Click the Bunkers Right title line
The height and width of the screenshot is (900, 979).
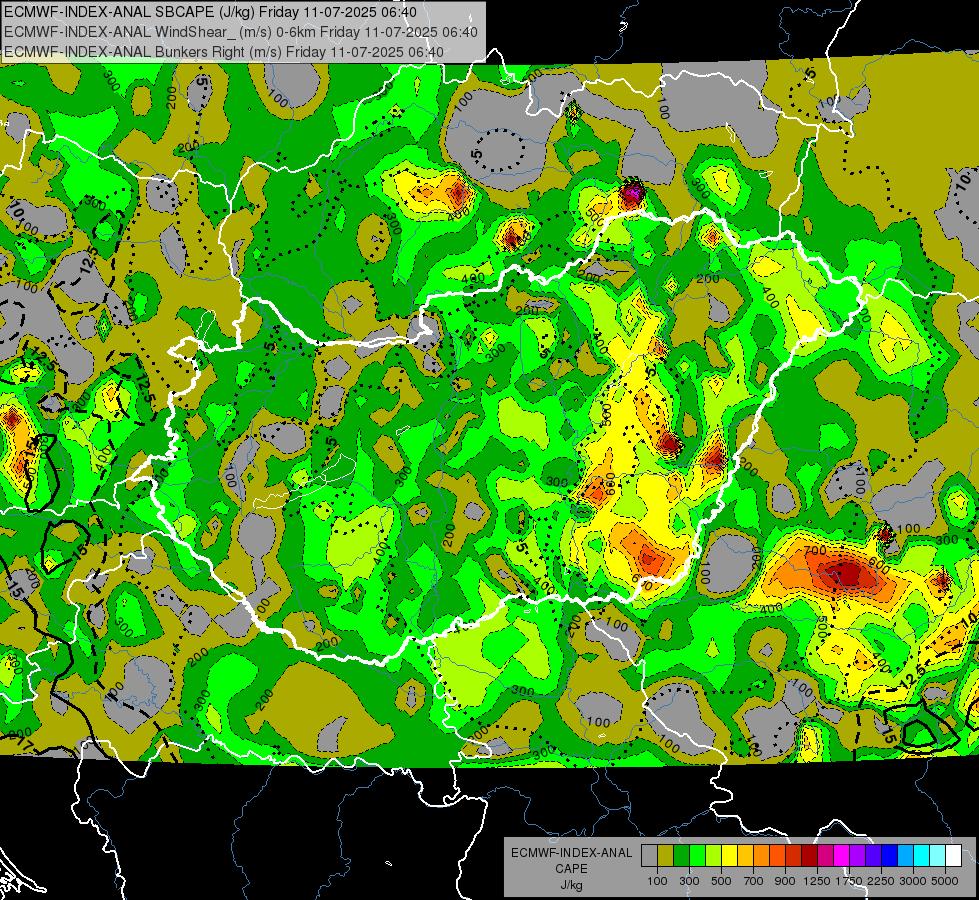pyautogui.click(x=224, y=52)
